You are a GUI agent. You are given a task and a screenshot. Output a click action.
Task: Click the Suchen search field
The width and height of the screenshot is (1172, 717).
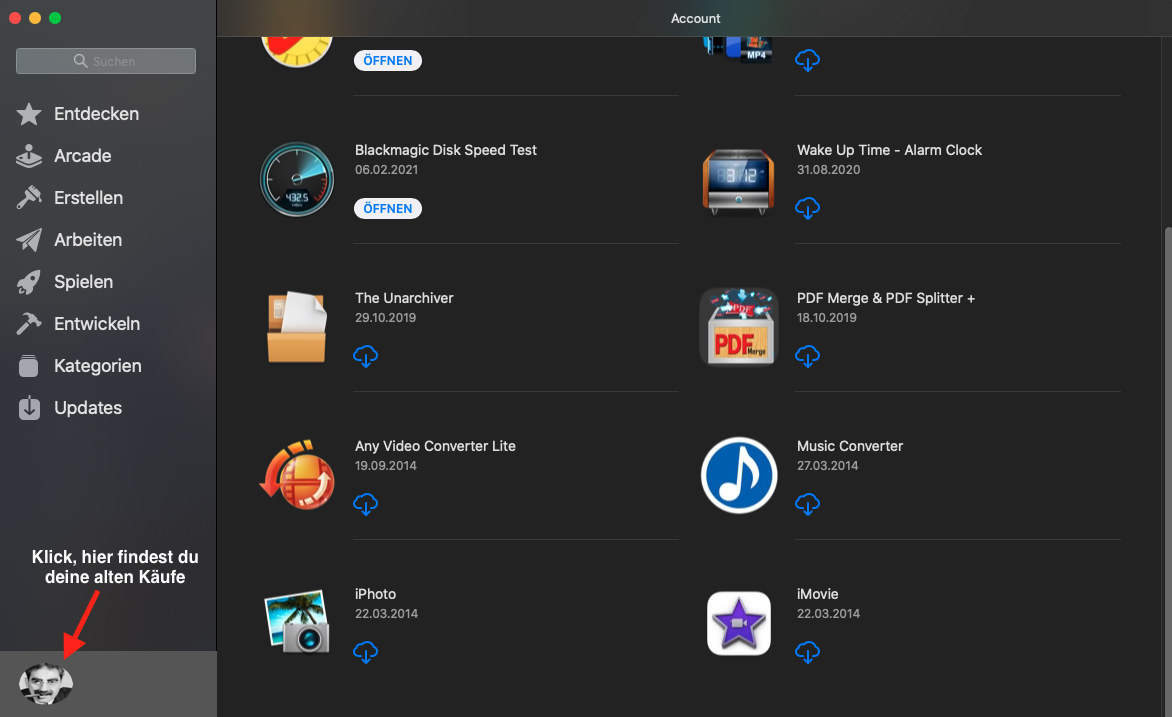click(106, 61)
